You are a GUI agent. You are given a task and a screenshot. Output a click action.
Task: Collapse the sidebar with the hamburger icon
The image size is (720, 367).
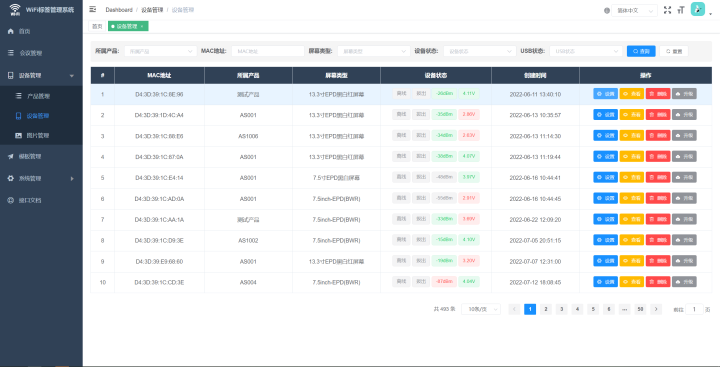coord(93,10)
